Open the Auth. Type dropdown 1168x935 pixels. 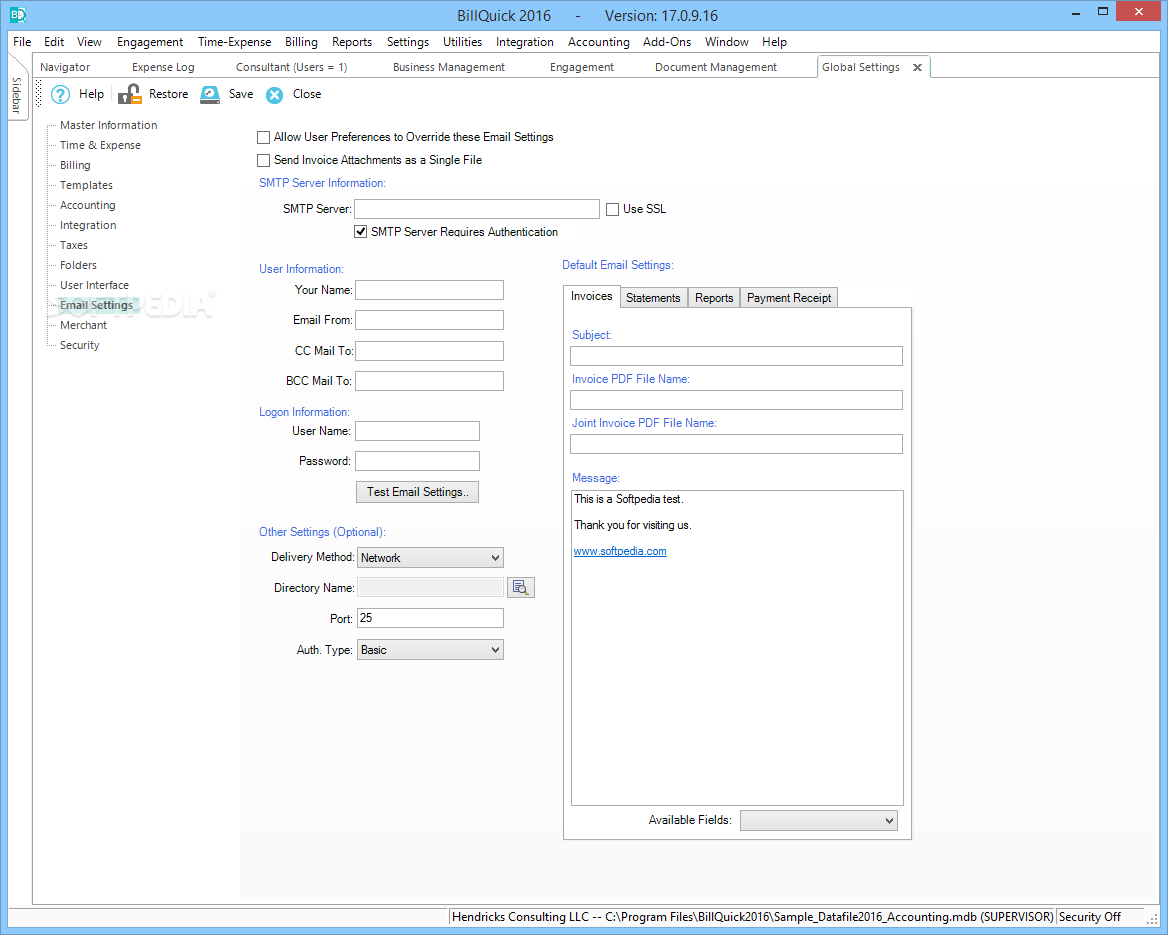430,650
